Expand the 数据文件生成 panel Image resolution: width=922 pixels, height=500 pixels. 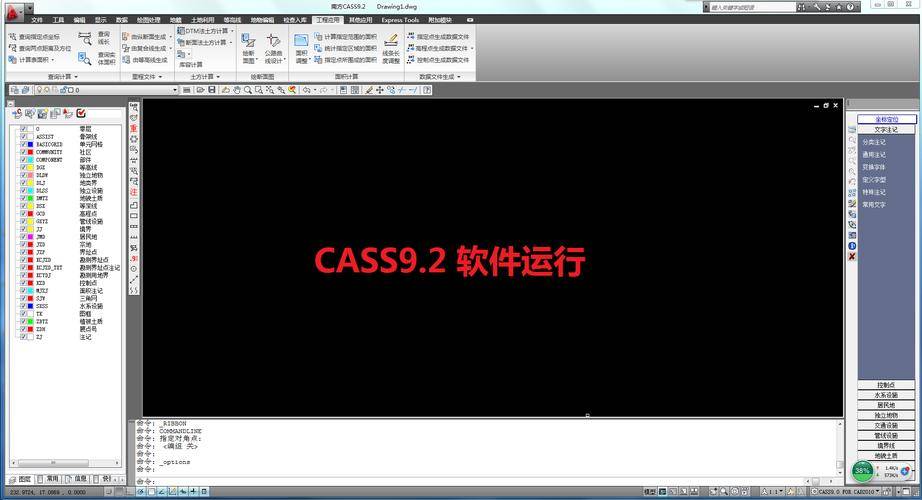point(440,77)
